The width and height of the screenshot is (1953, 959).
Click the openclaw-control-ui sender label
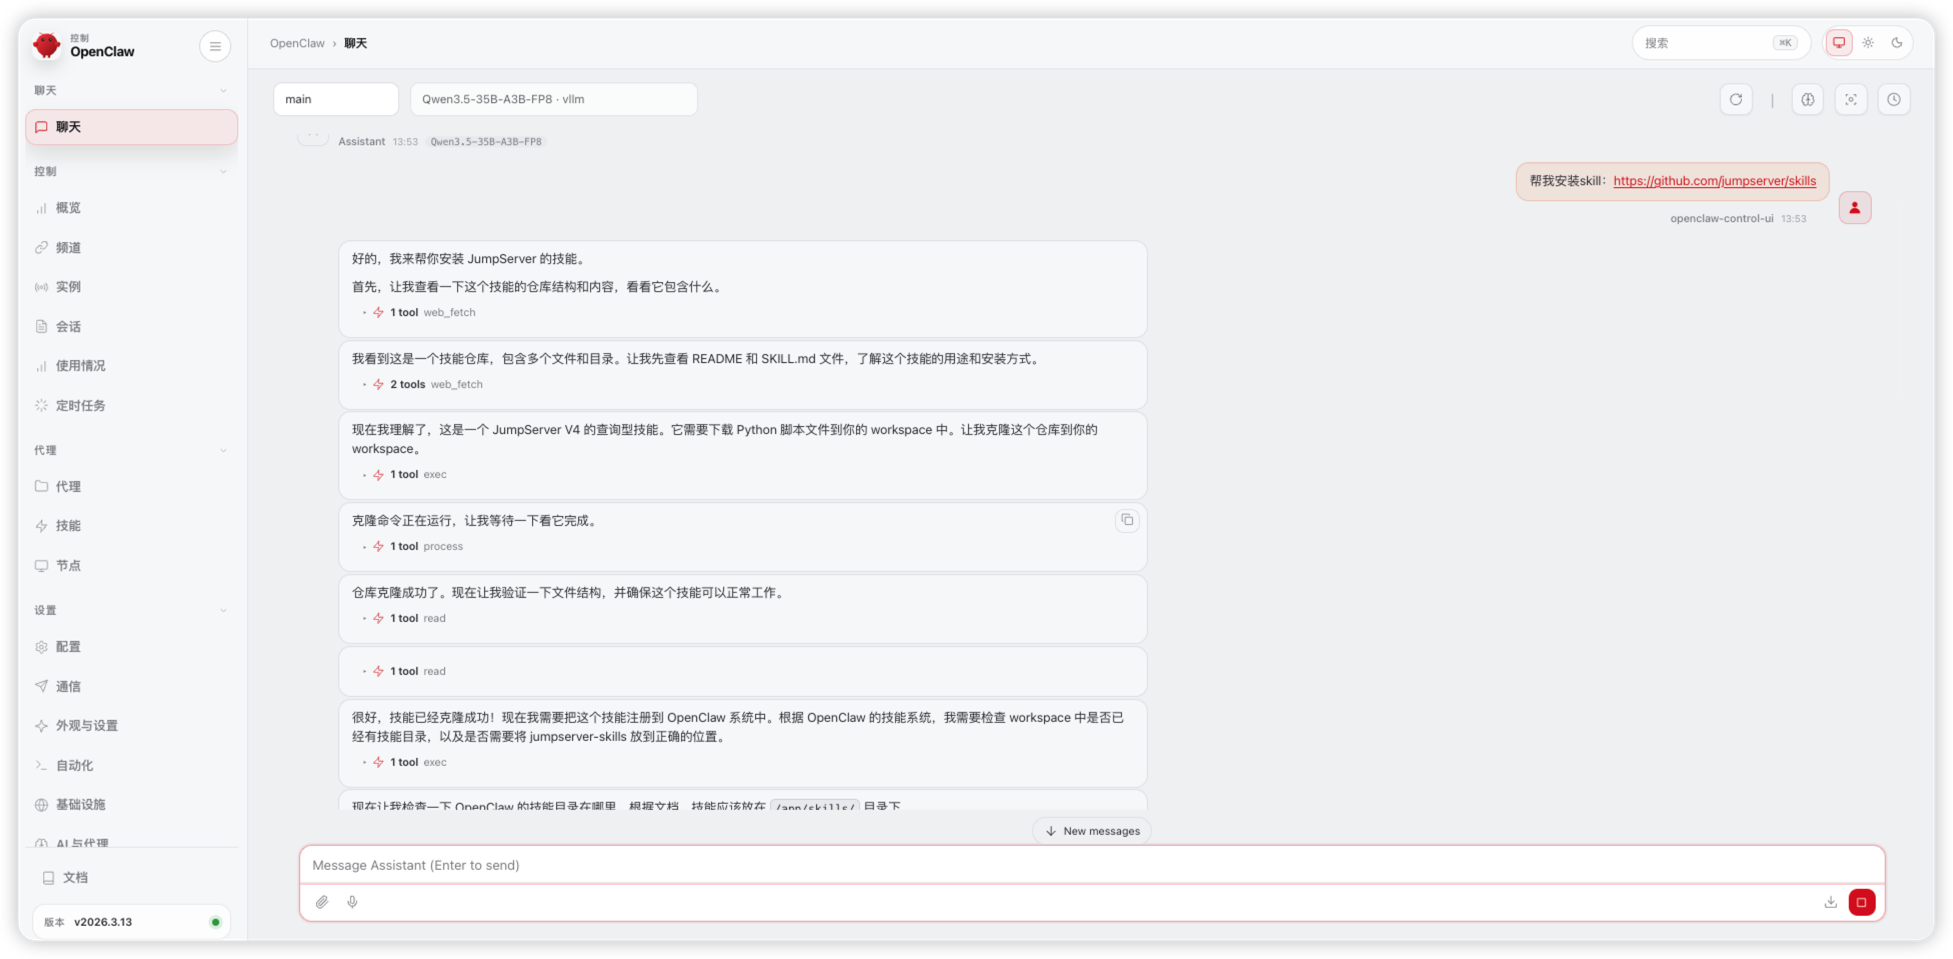point(1721,218)
